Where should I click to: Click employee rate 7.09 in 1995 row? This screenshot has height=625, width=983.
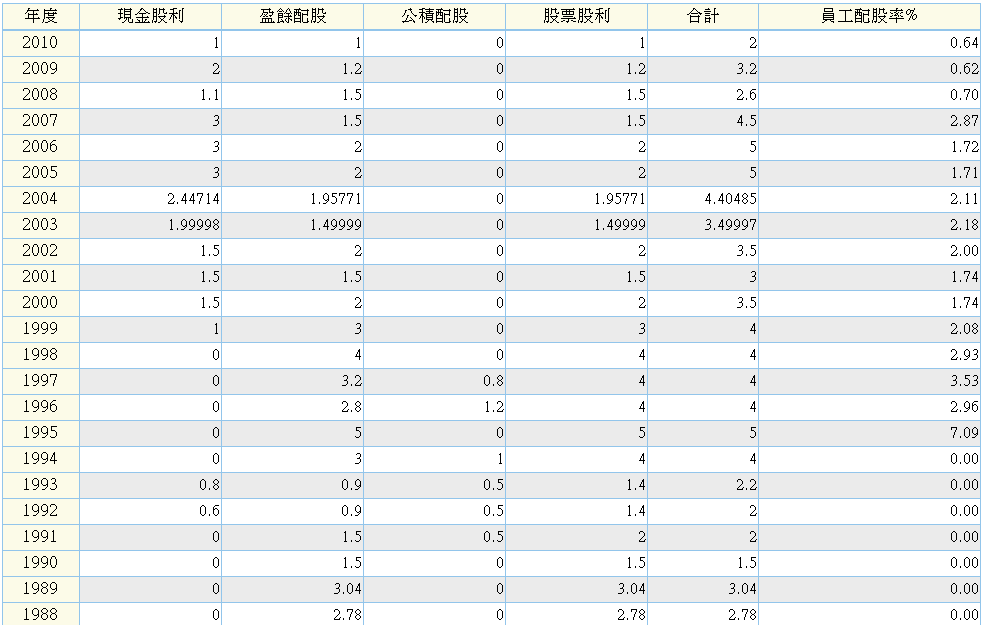964,433
